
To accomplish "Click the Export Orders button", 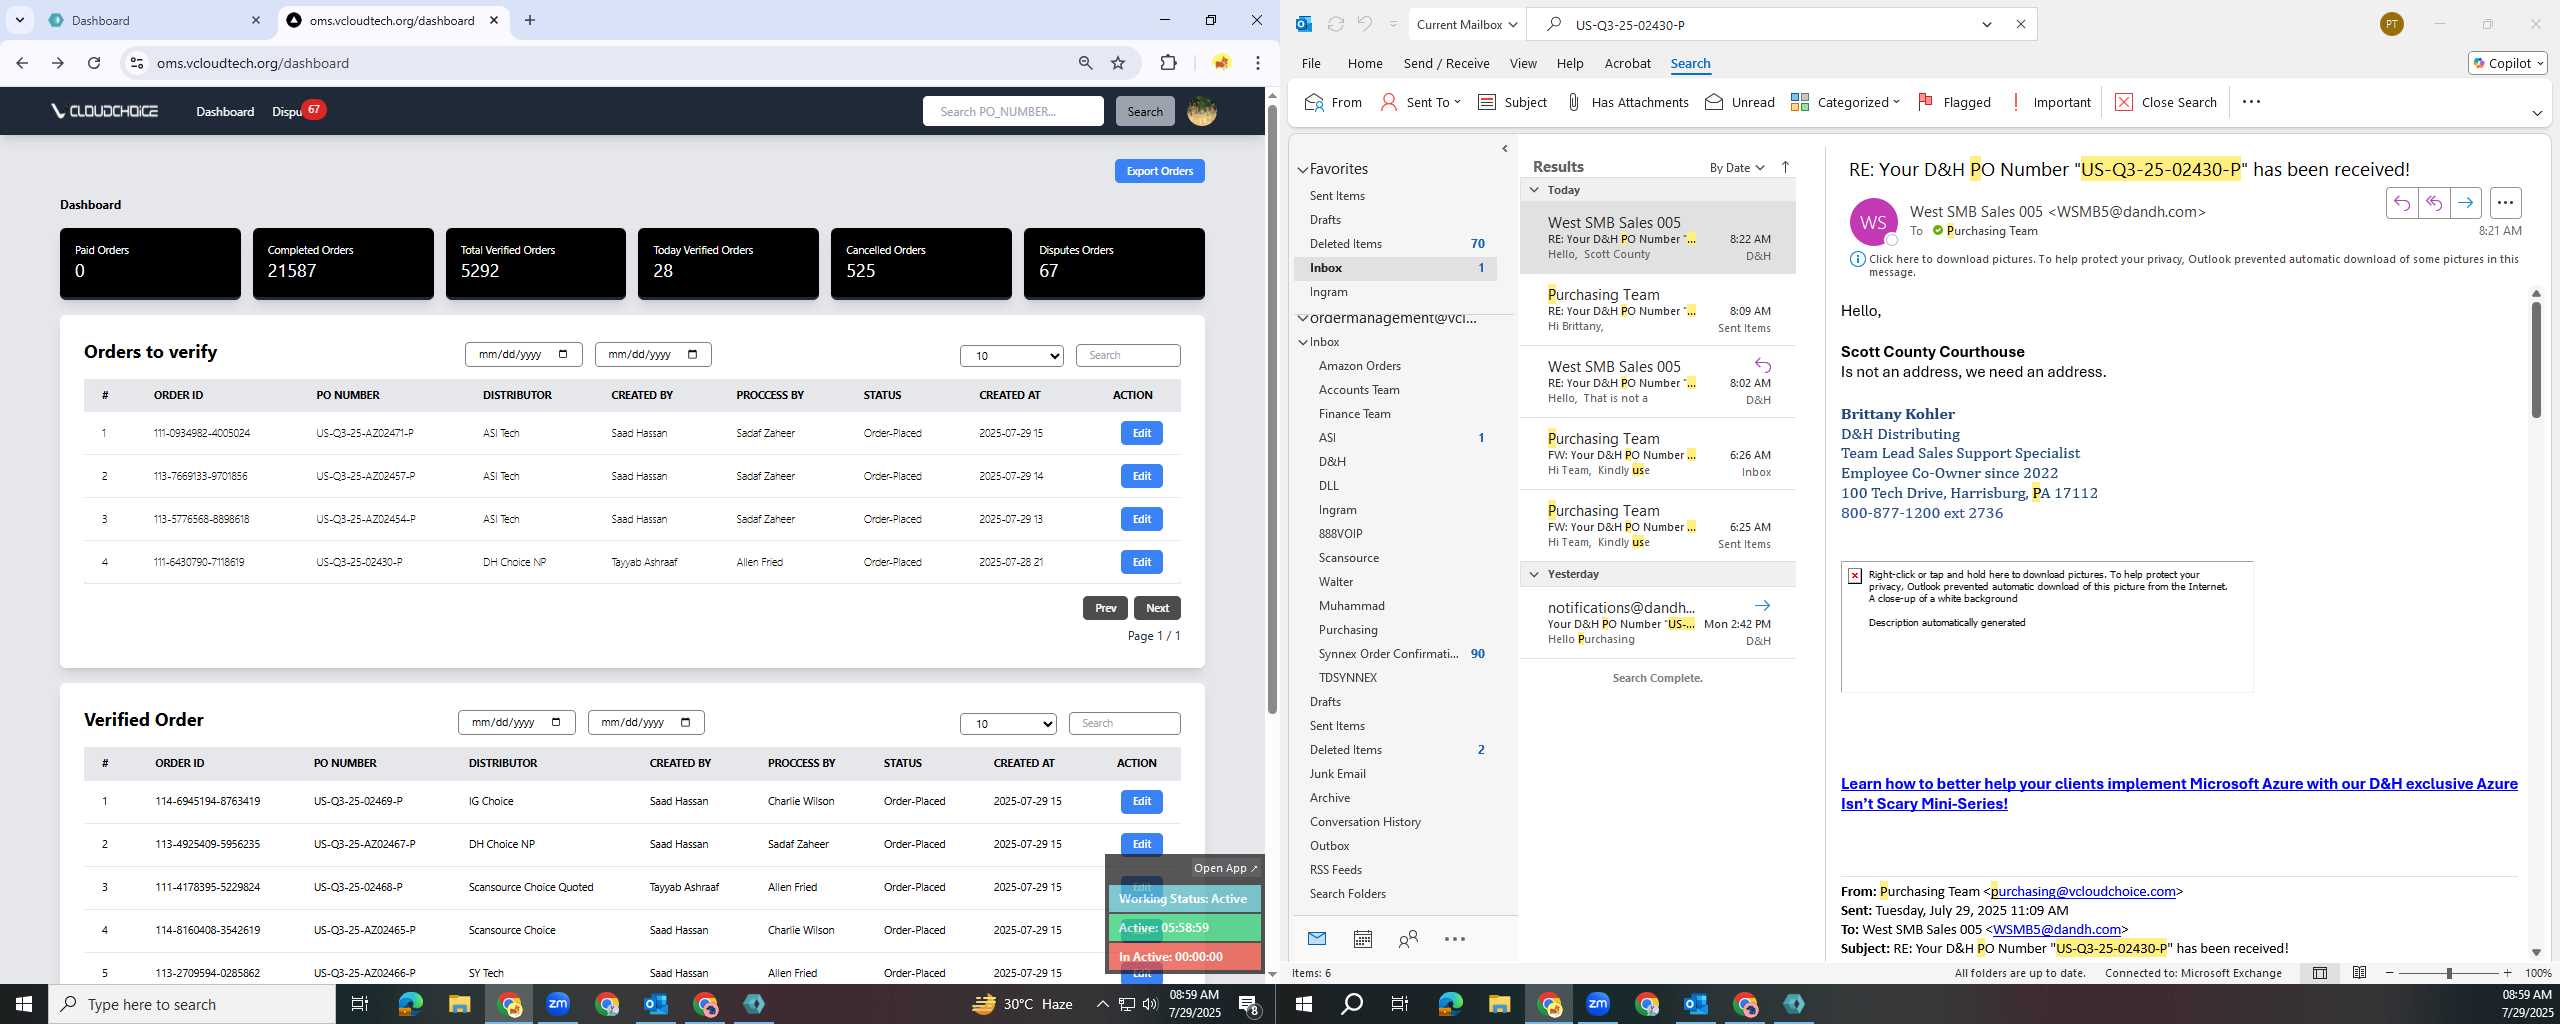I will (1159, 171).
